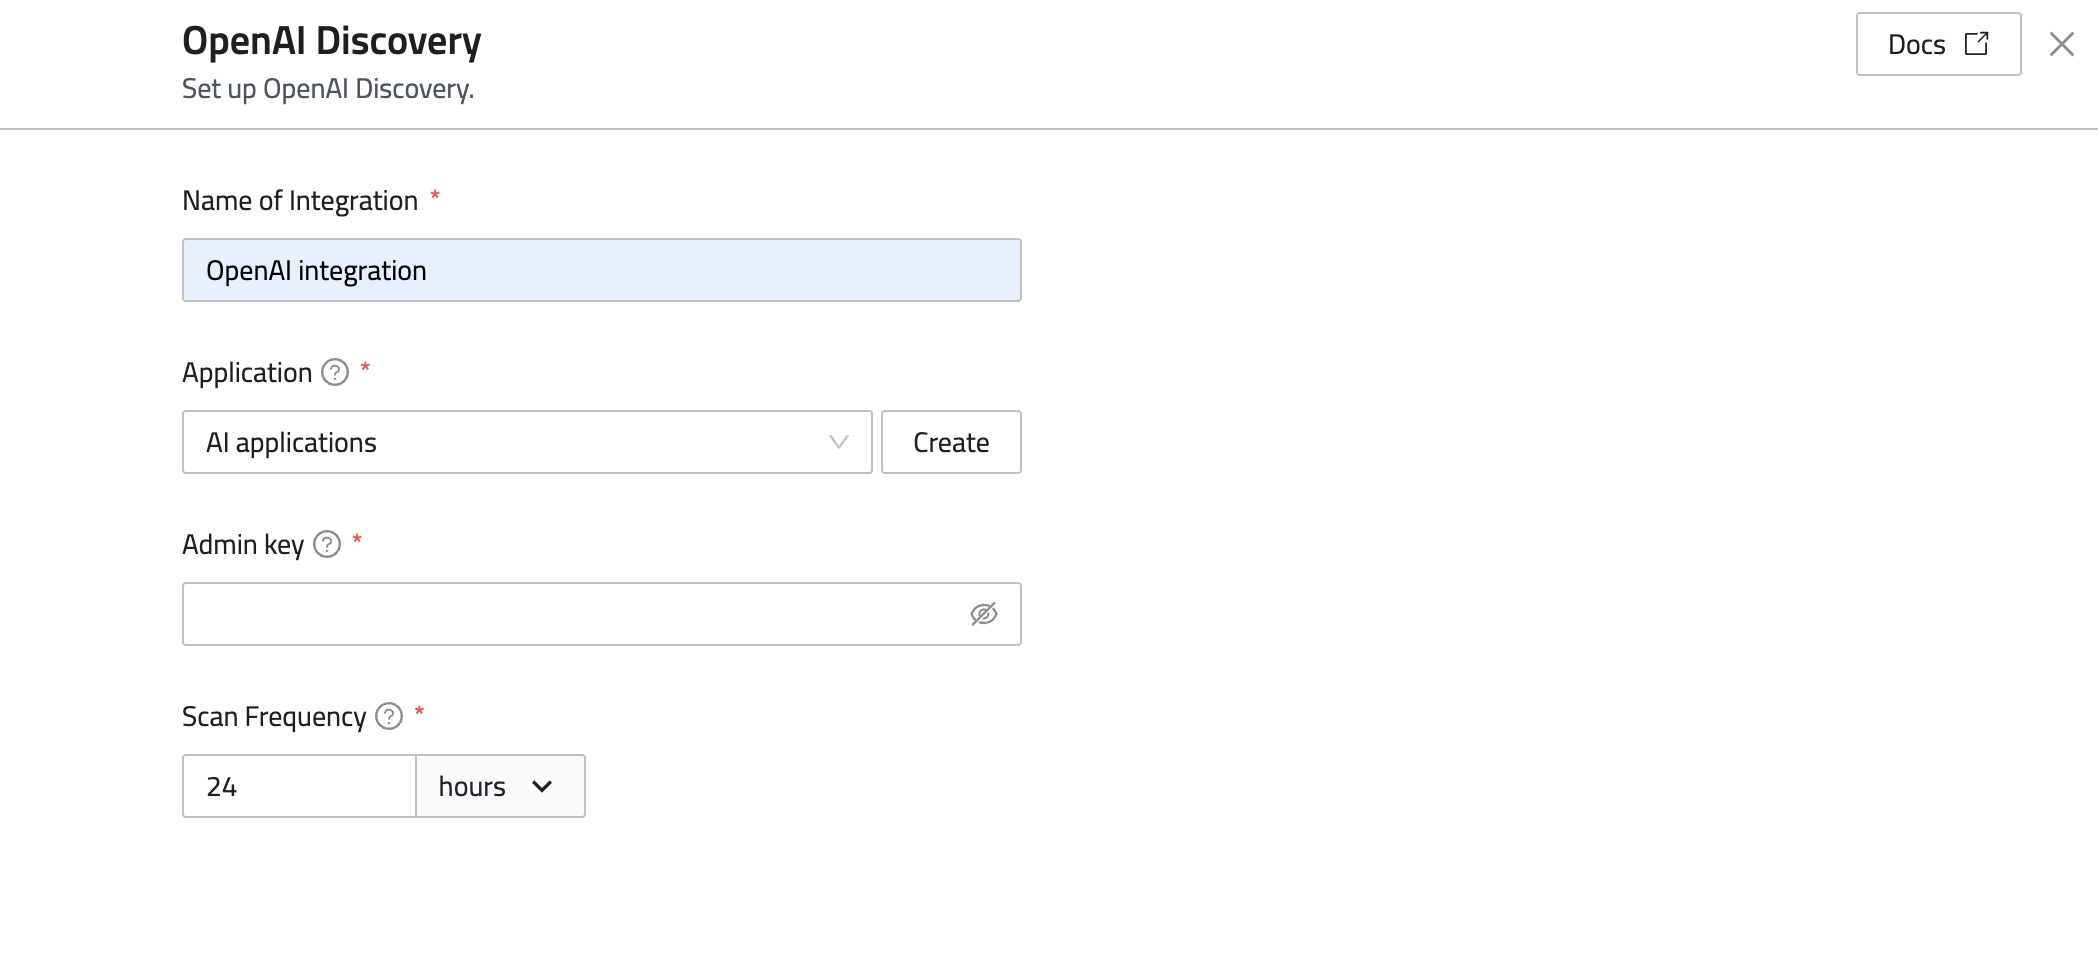Click the Scan Frequency label text
2098x980 pixels.
(274, 717)
